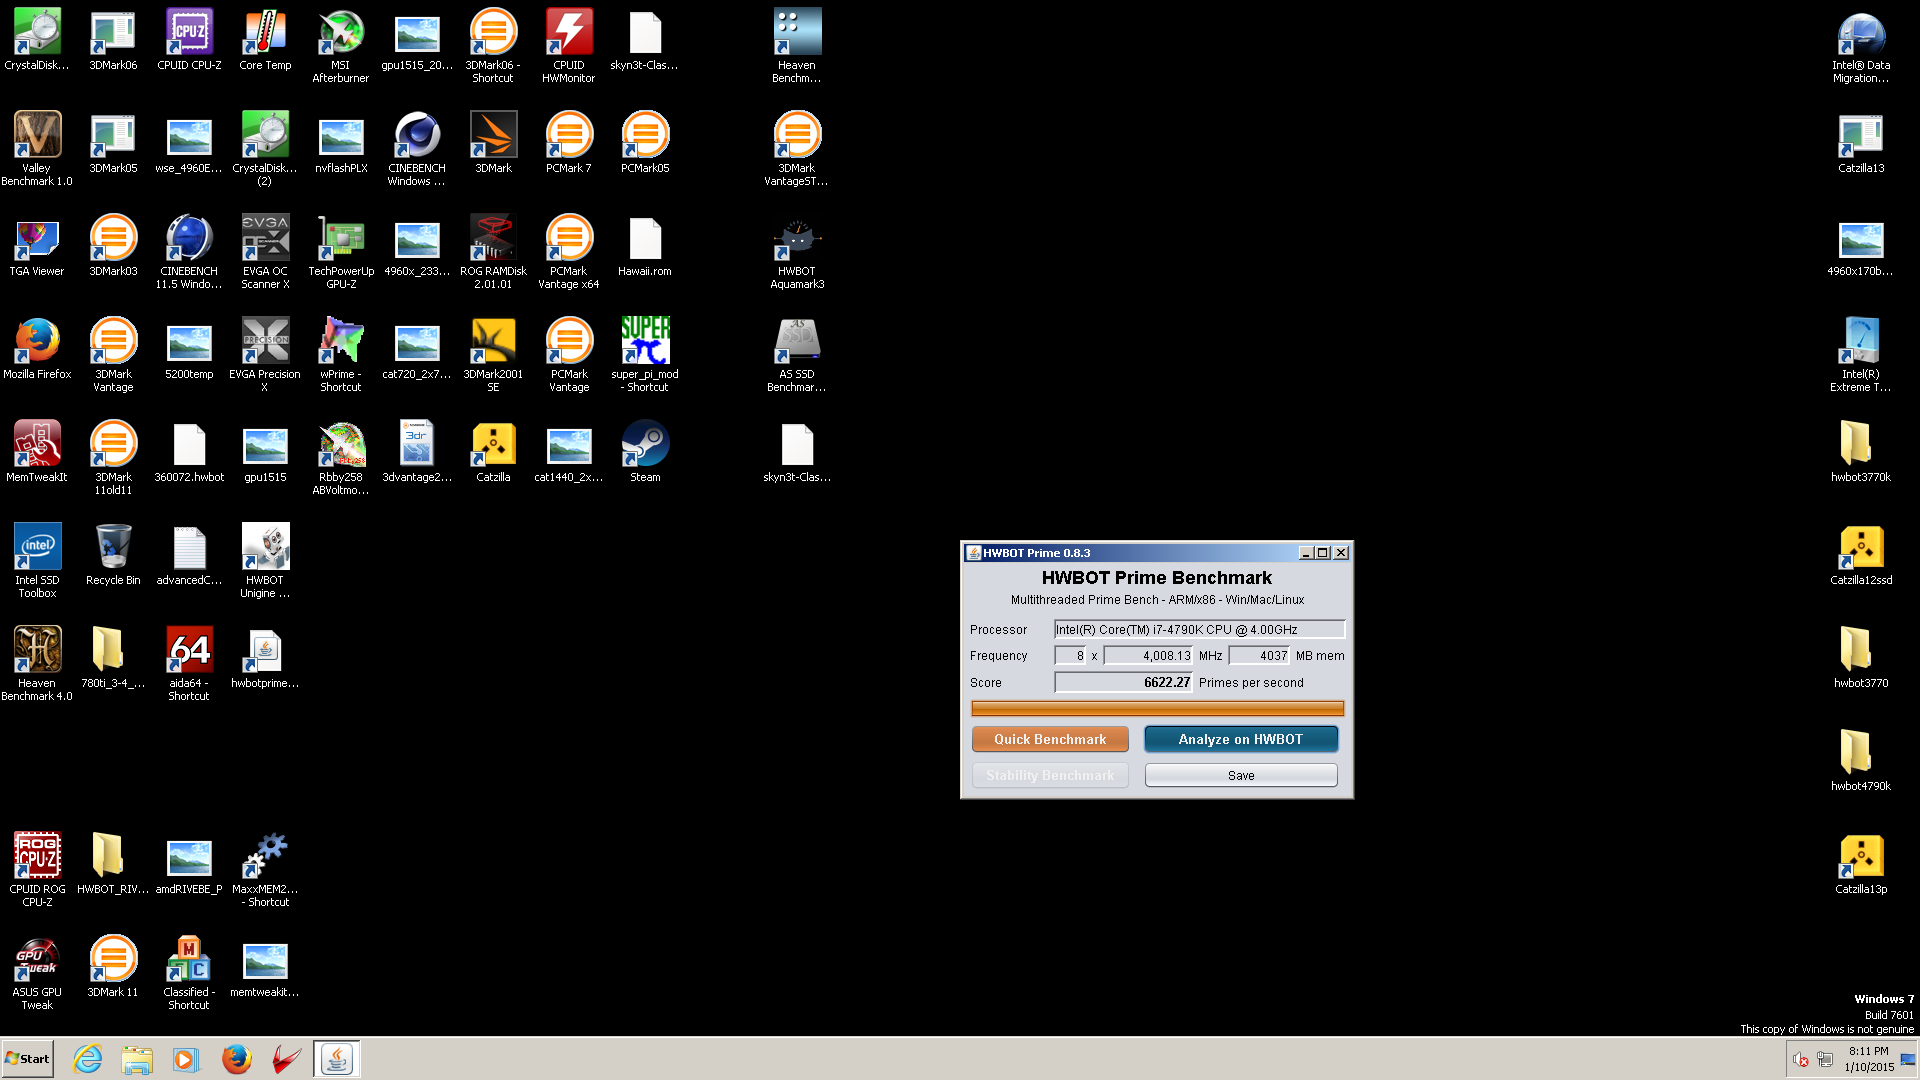Click the disabled Stability Benchmark button
The width and height of the screenshot is (1920, 1080).
[x=1050, y=775]
